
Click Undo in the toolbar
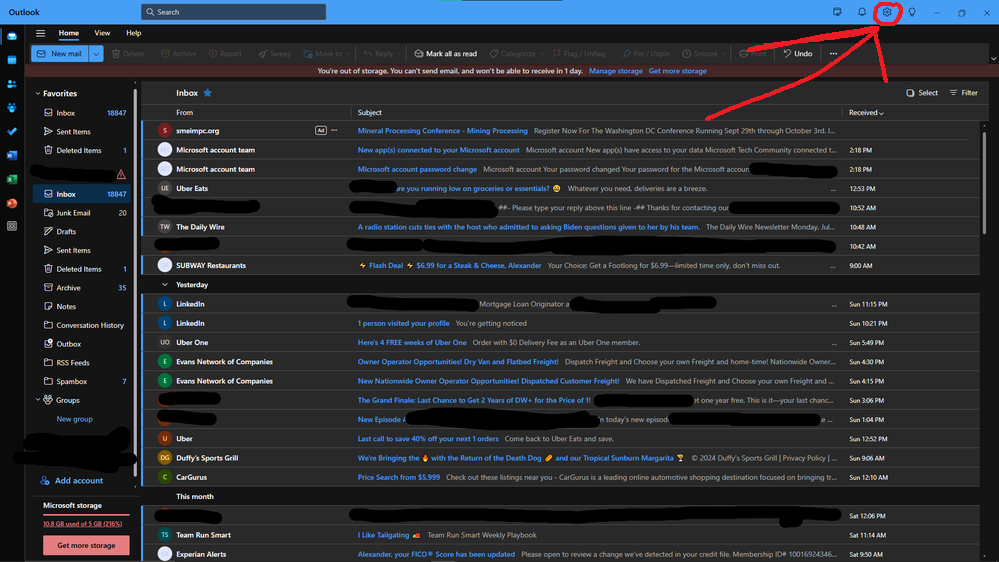coord(798,54)
